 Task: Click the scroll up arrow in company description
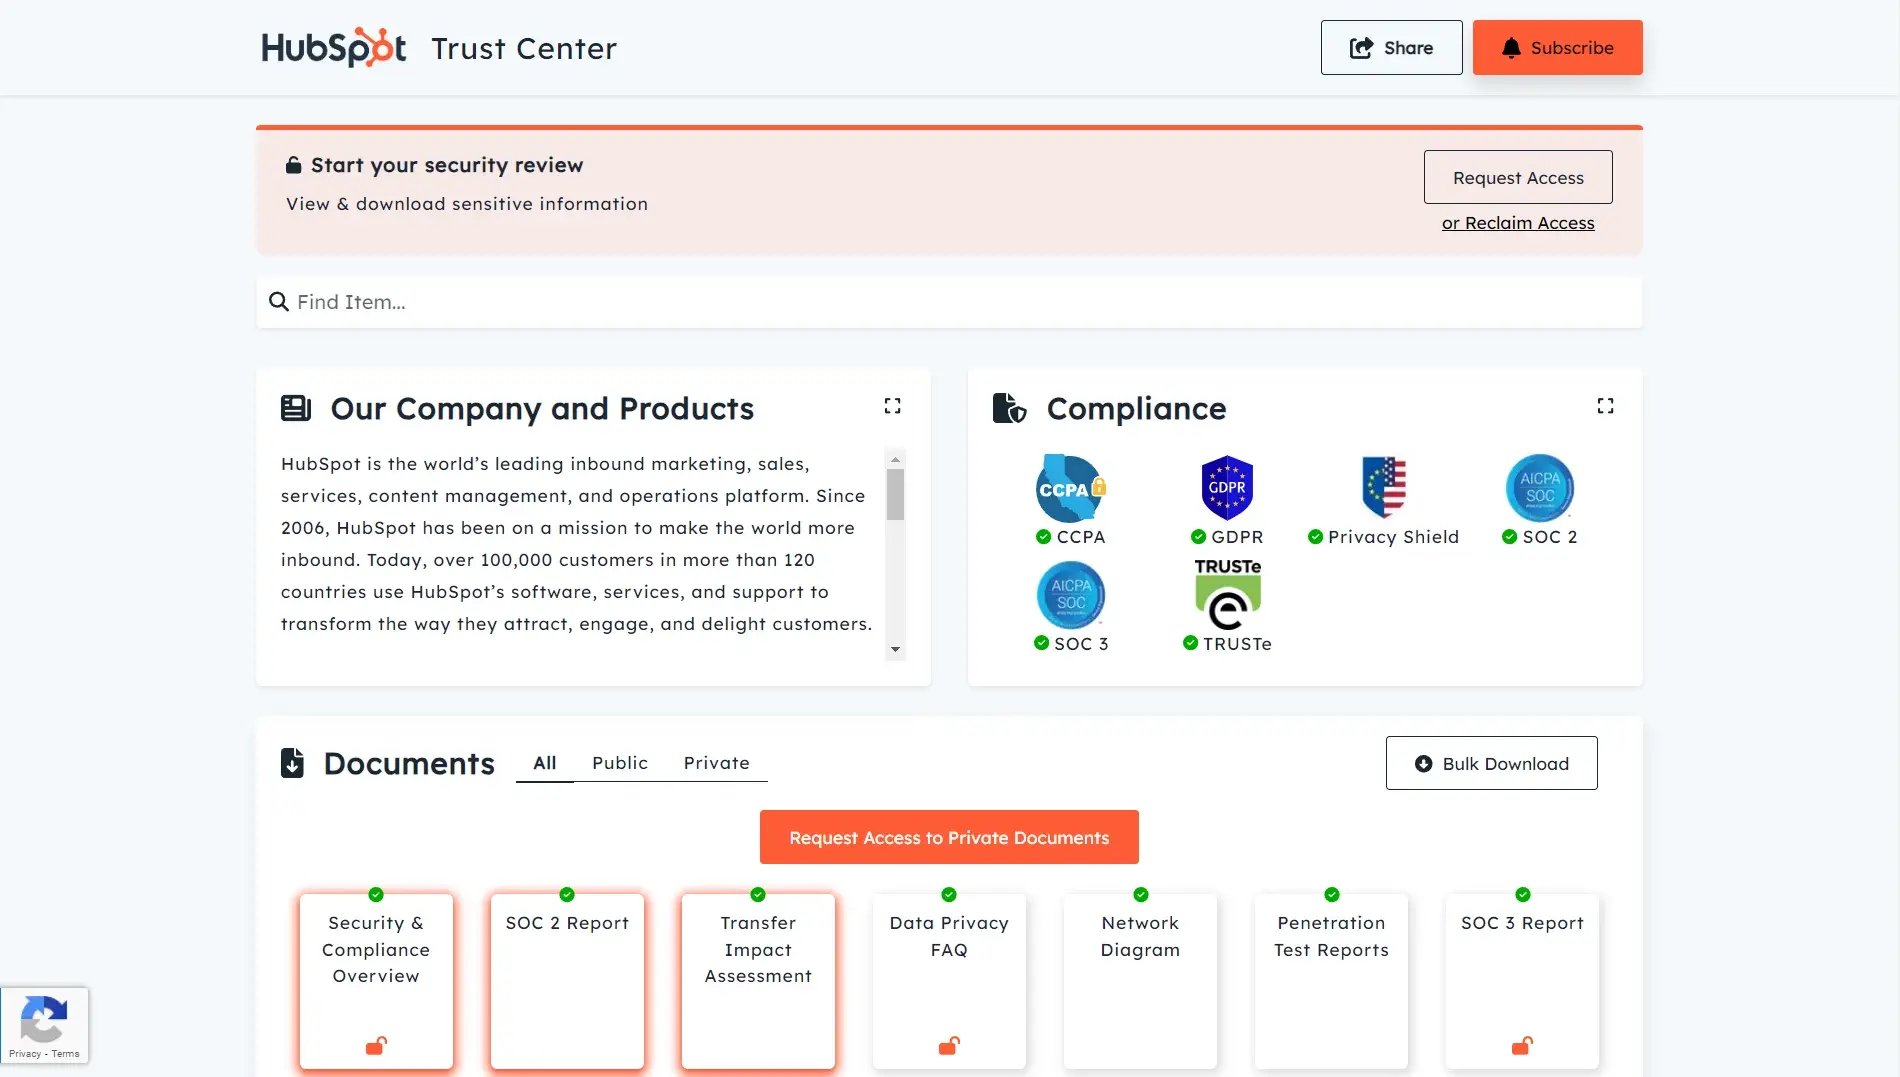(895, 459)
